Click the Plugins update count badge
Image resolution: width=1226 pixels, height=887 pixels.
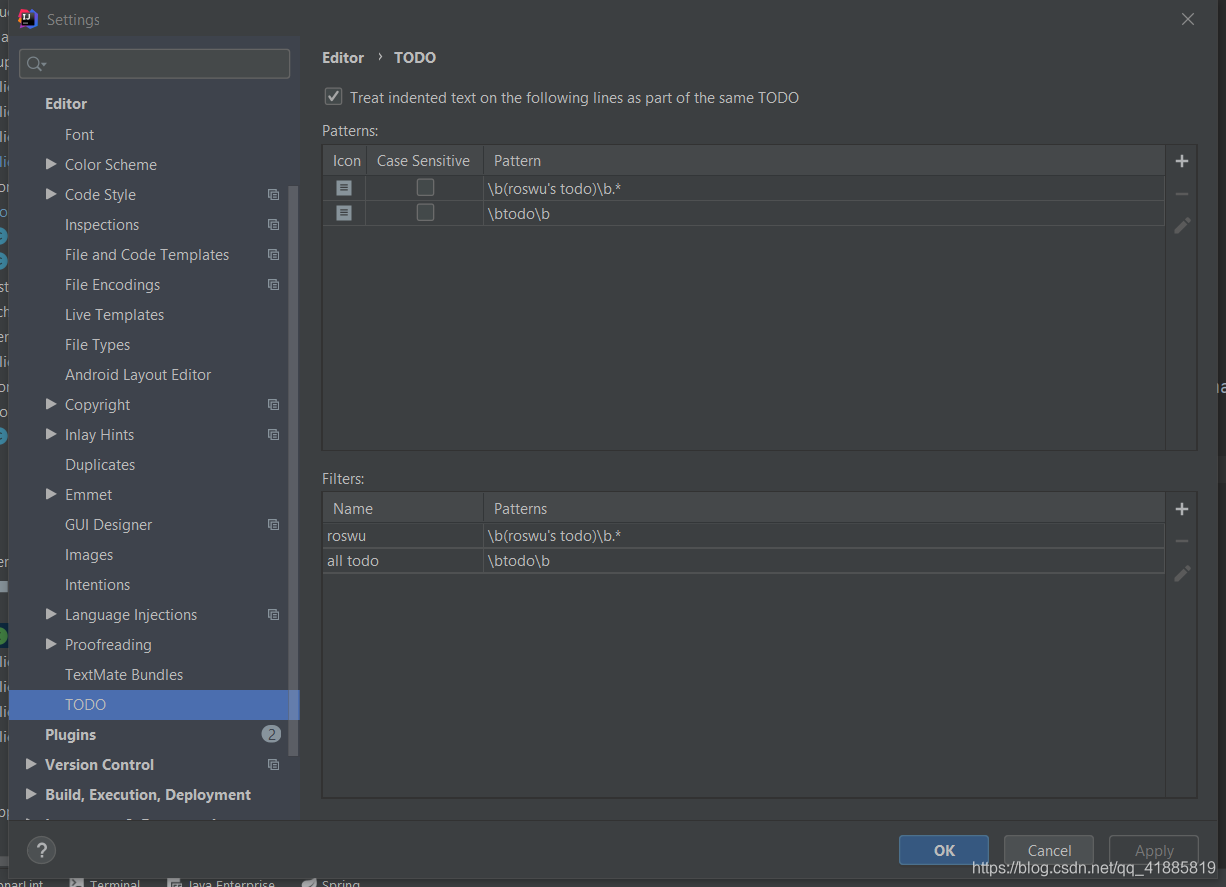tap(271, 734)
